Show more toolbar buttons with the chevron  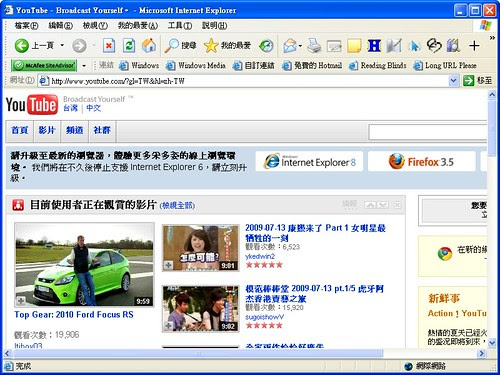click(x=492, y=38)
